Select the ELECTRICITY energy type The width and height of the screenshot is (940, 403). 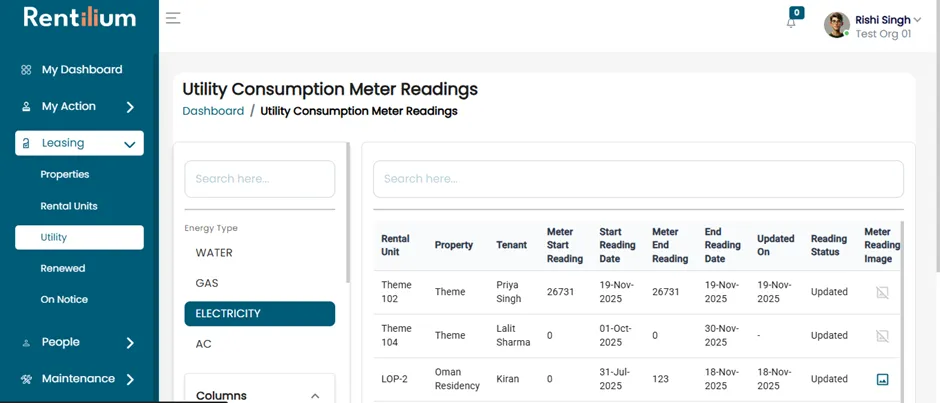coord(260,314)
